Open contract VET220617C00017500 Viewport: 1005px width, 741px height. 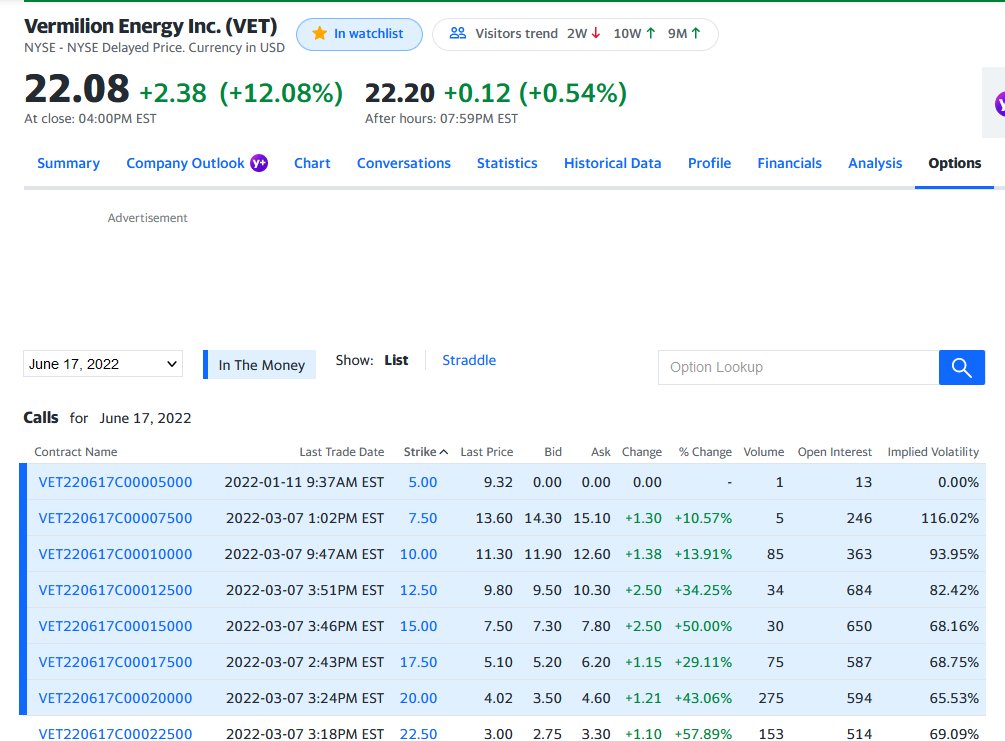[x=115, y=662]
